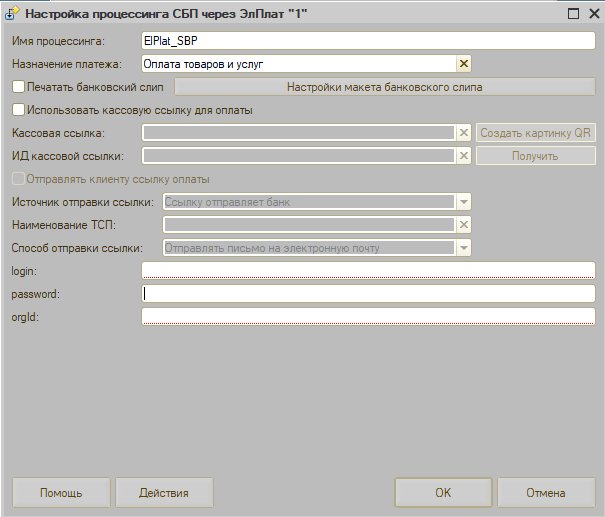Image resolution: width=605 pixels, height=517 pixels.
Task: Check Отправлять клиенту ссылку оплаты
Action: click(x=18, y=179)
